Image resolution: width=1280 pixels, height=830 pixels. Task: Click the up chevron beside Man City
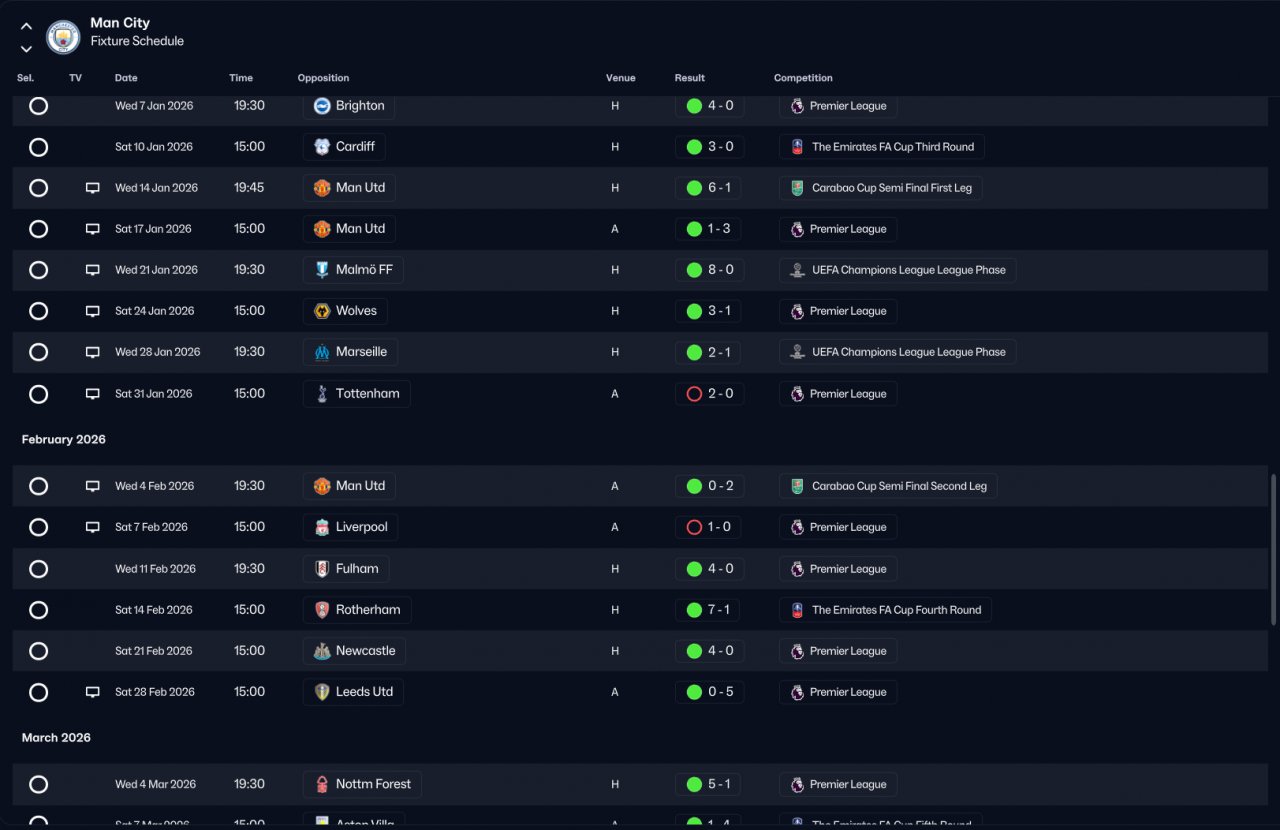(26, 26)
